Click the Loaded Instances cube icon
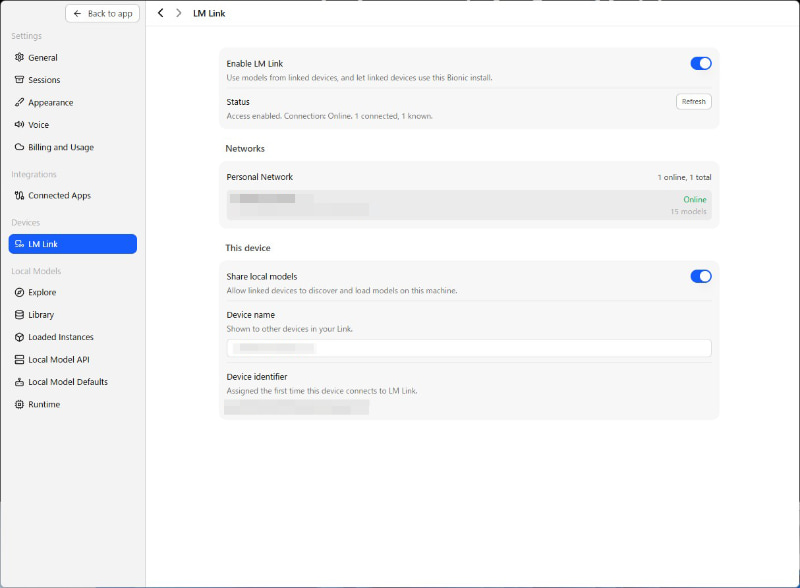 (19, 337)
